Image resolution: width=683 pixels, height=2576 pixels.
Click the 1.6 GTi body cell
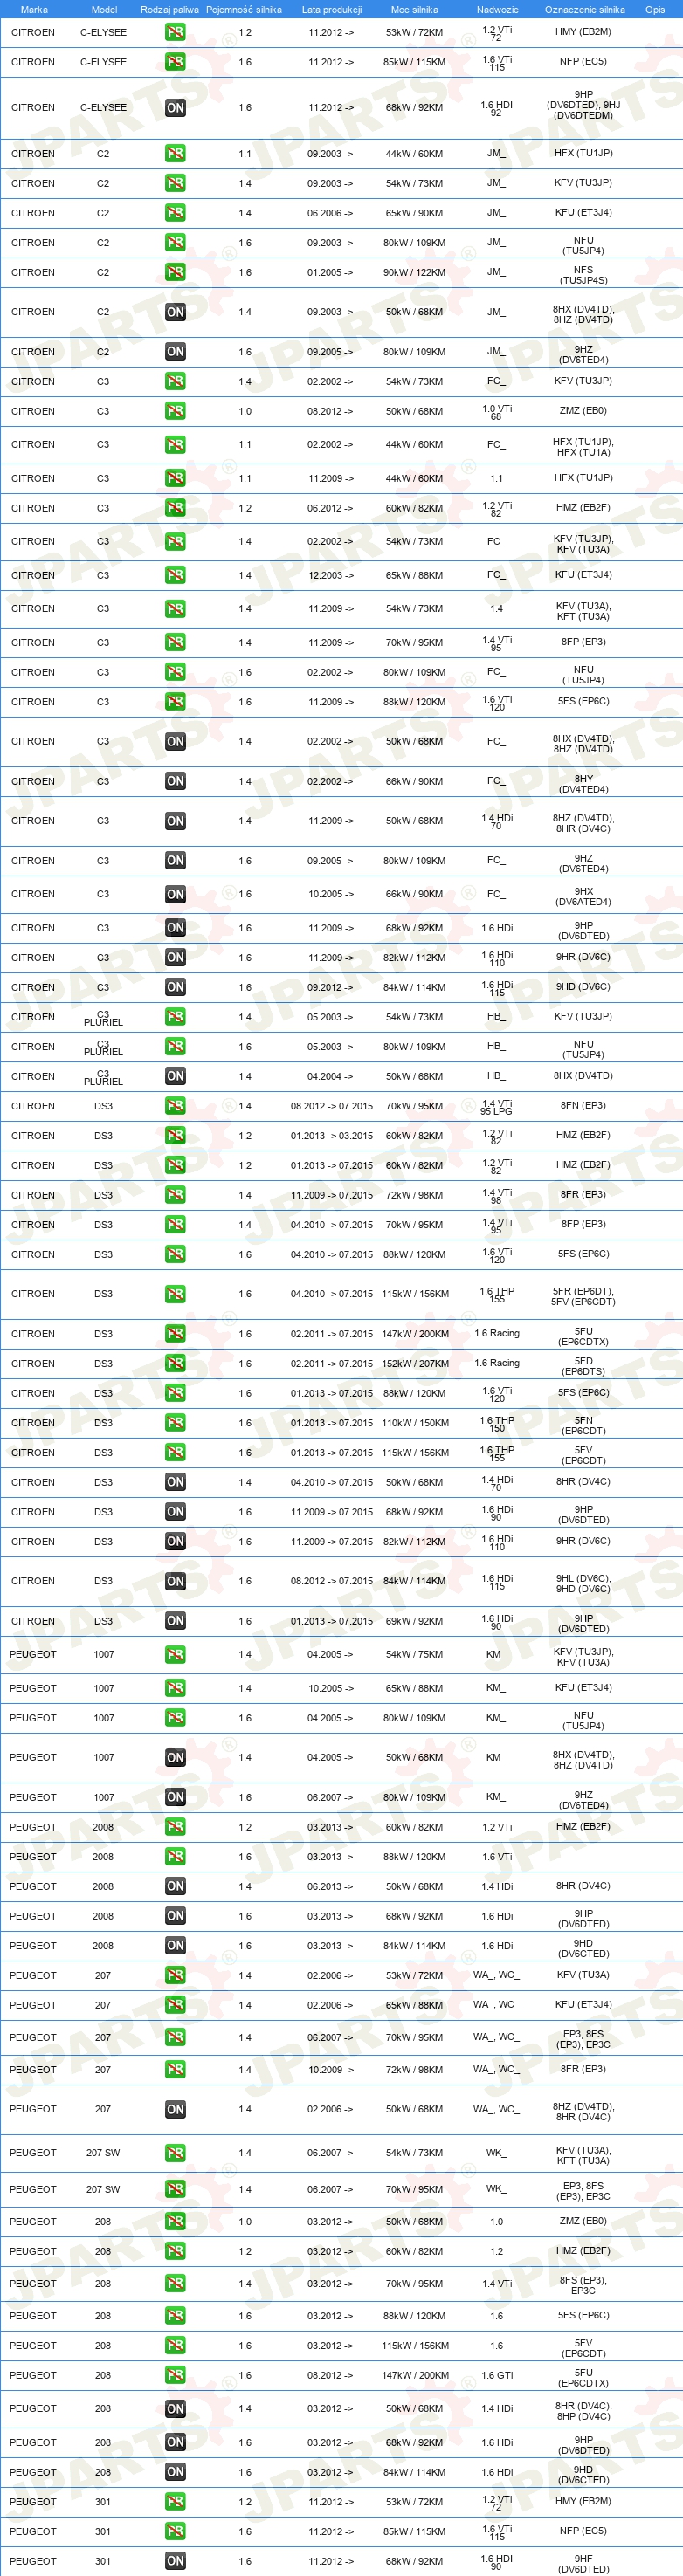point(497,2376)
